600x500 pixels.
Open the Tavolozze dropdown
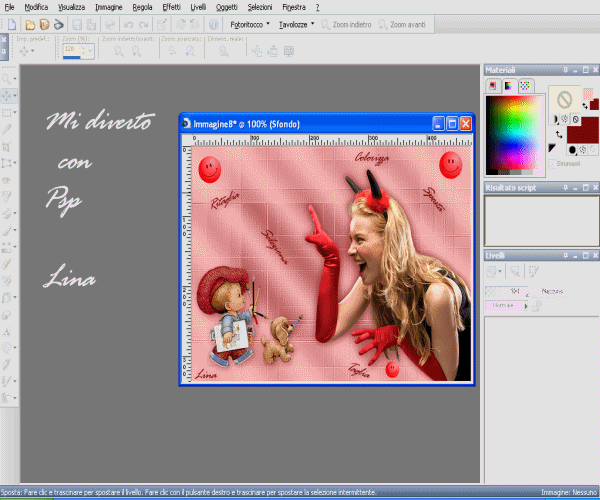(296, 22)
